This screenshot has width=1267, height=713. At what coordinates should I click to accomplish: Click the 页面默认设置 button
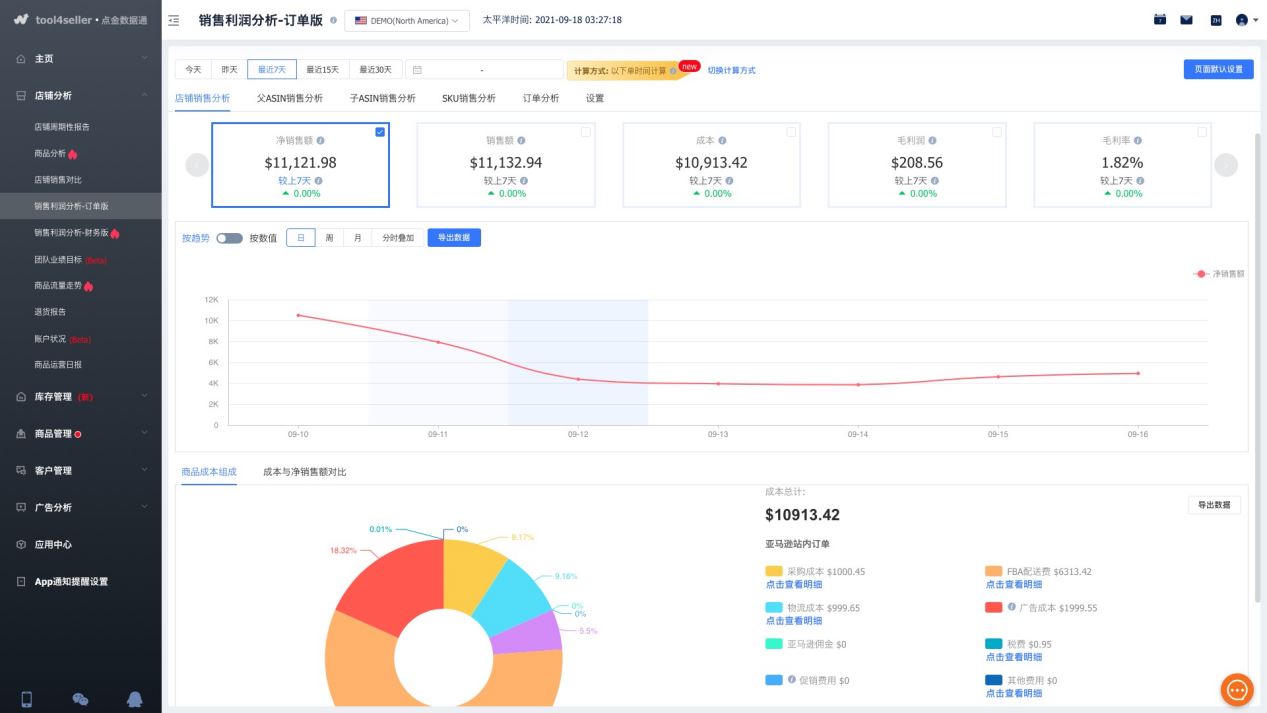(1218, 69)
